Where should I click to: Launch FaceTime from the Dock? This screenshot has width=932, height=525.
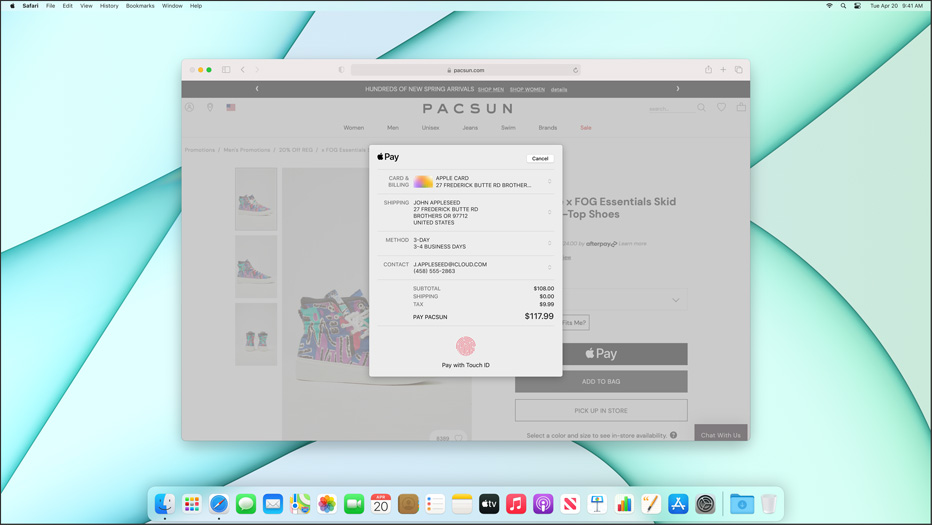(354, 504)
